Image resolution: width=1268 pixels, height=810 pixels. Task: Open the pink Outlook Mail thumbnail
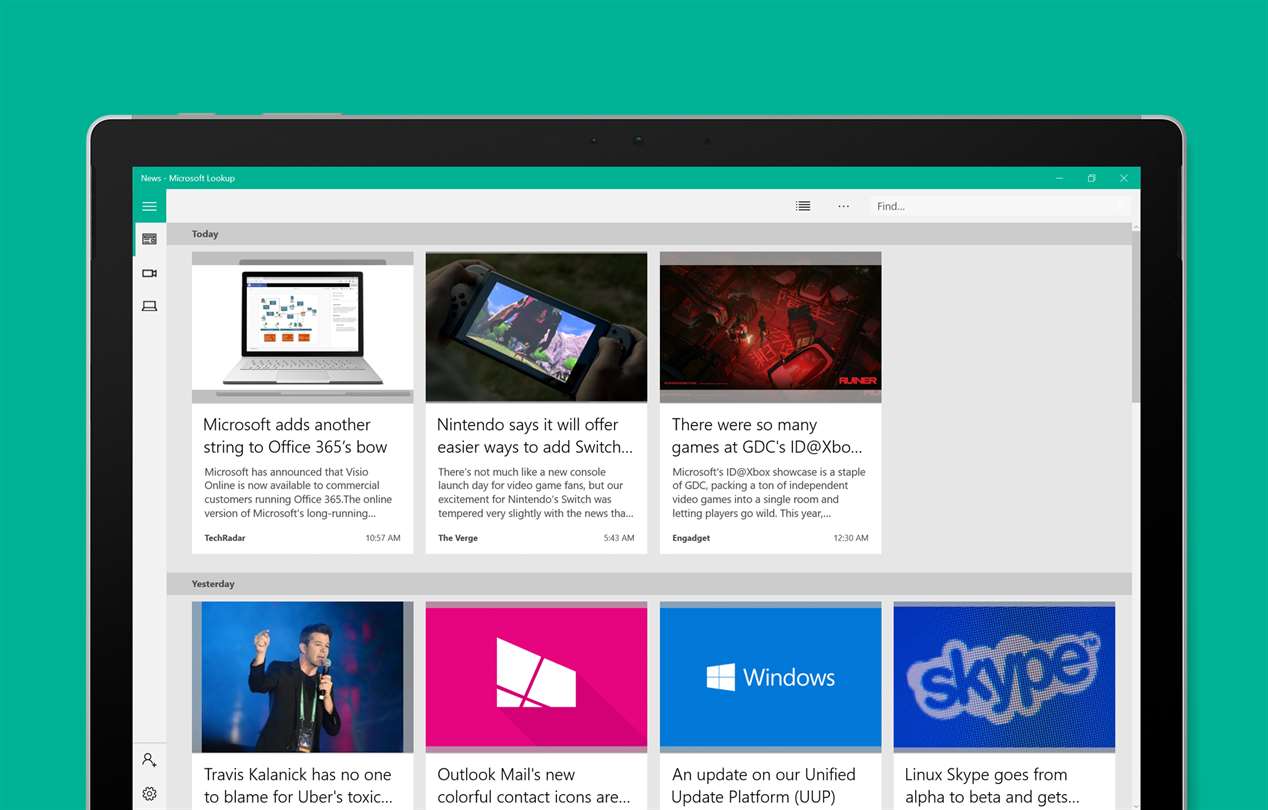pyautogui.click(x=536, y=677)
